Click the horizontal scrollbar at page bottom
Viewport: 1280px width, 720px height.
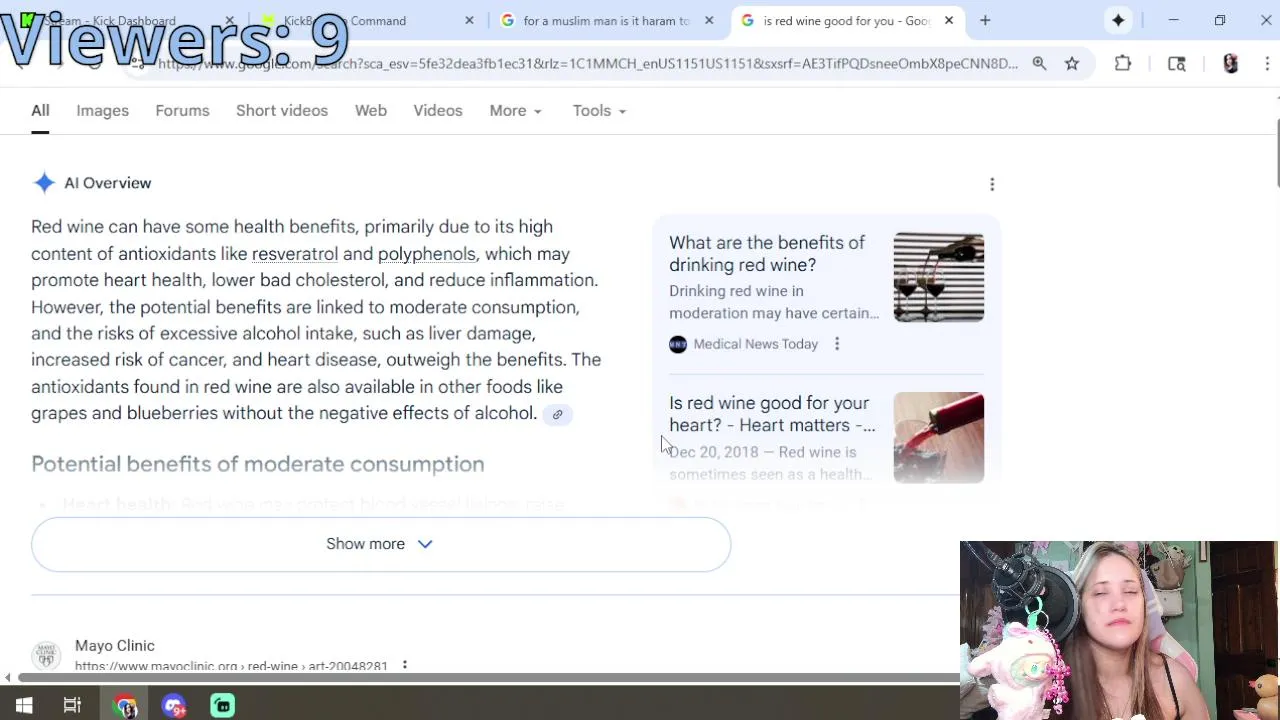490,678
